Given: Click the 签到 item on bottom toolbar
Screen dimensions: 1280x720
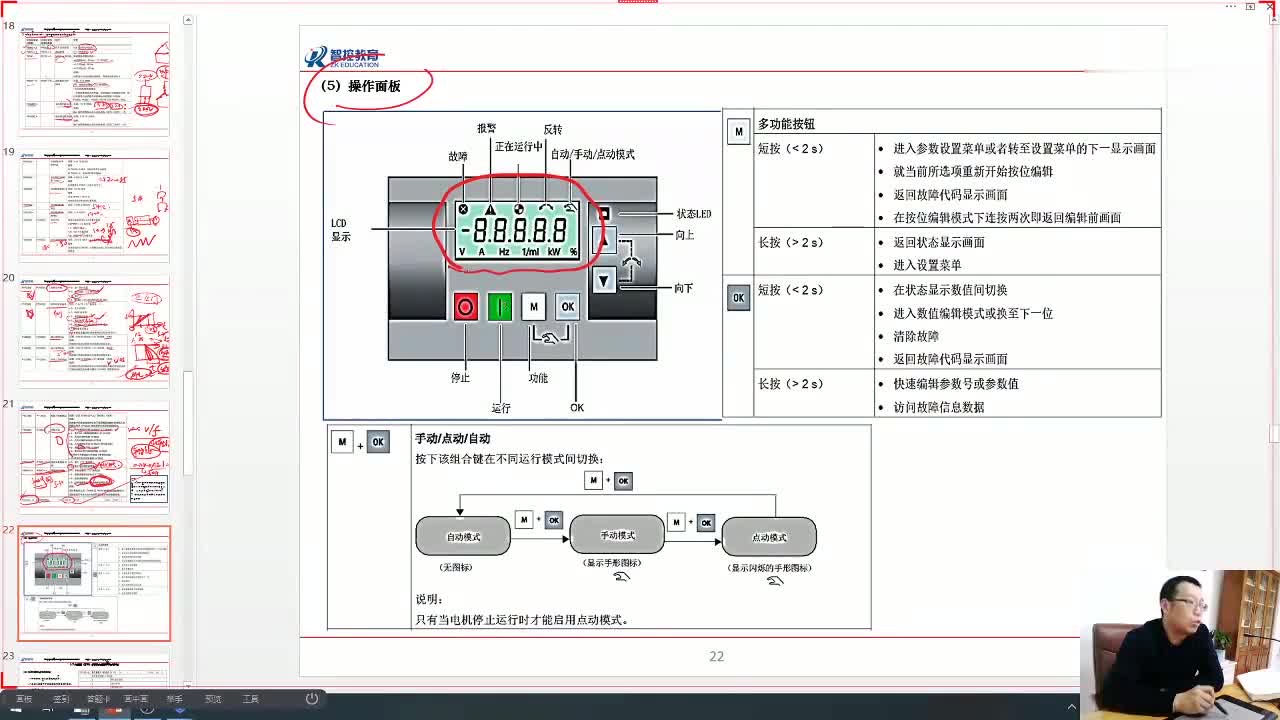Looking at the screenshot, I should click(x=61, y=699).
